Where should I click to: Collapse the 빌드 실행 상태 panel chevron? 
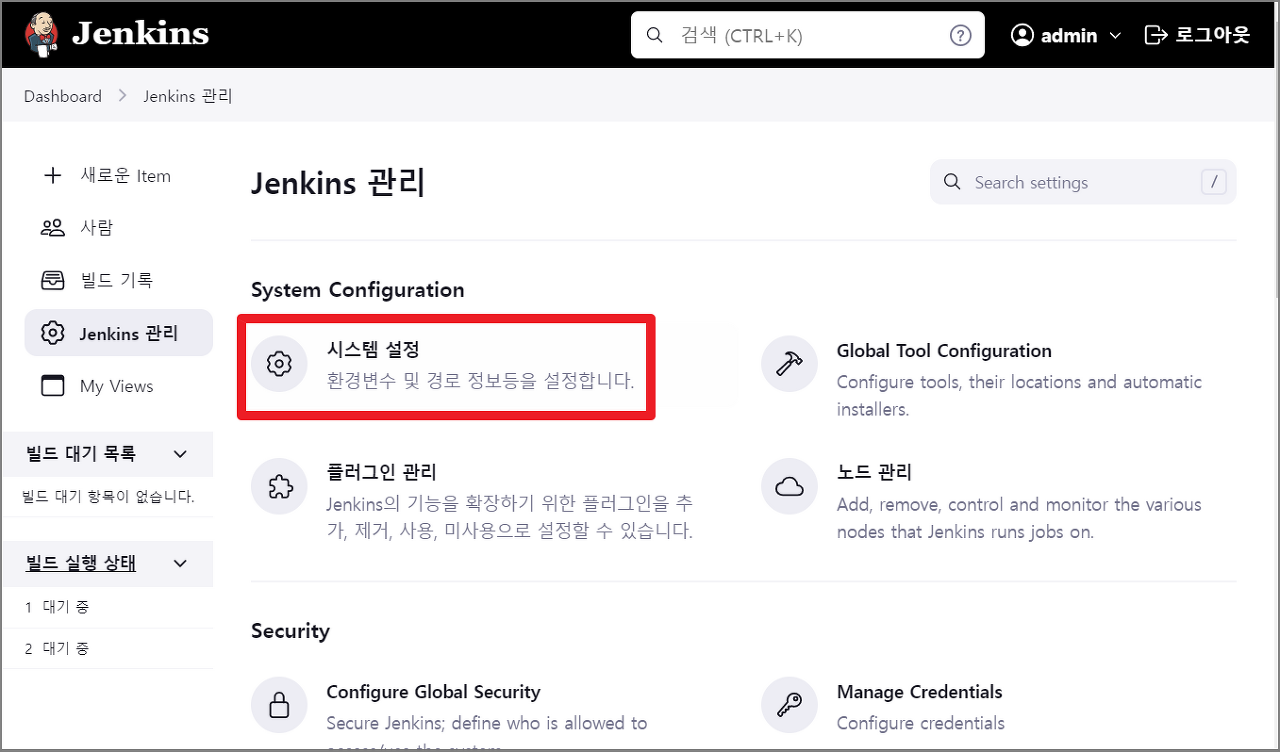[180, 564]
